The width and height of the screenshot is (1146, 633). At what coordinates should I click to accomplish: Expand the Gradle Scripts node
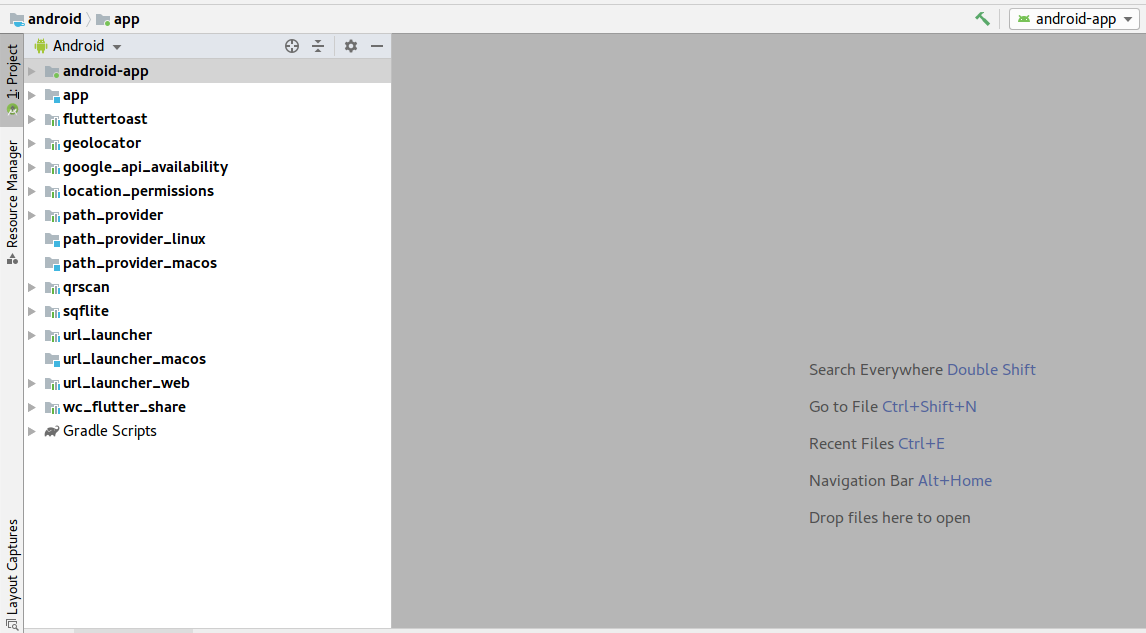click(31, 430)
